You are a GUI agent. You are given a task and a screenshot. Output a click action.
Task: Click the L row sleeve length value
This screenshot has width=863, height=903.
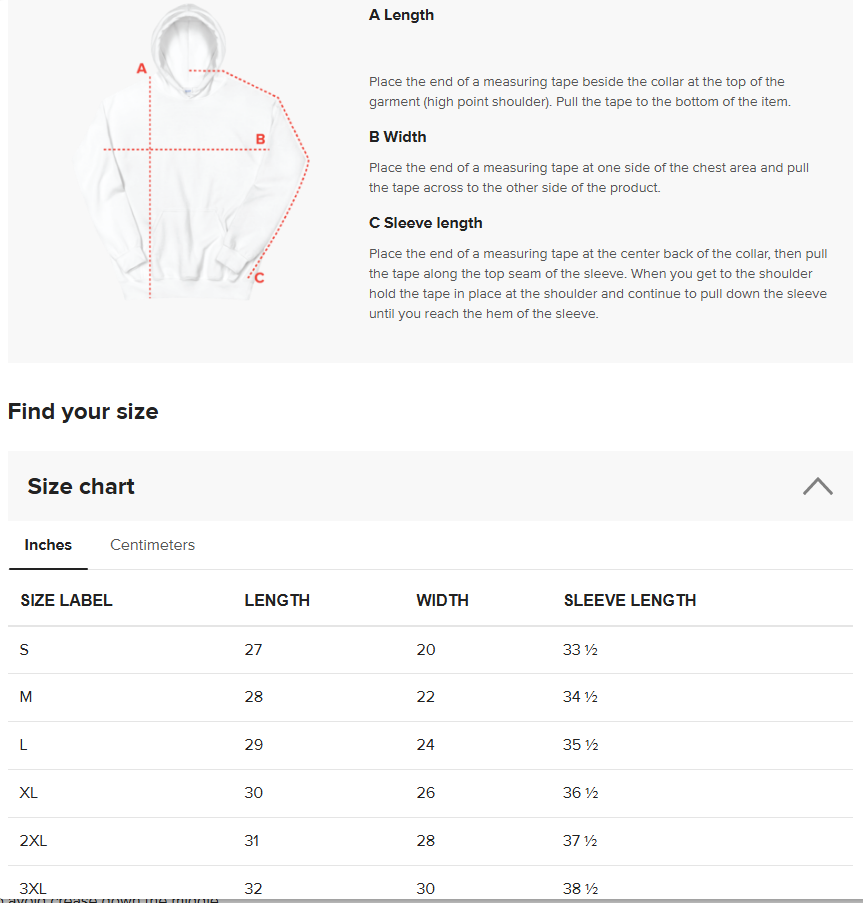pos(580,745)
